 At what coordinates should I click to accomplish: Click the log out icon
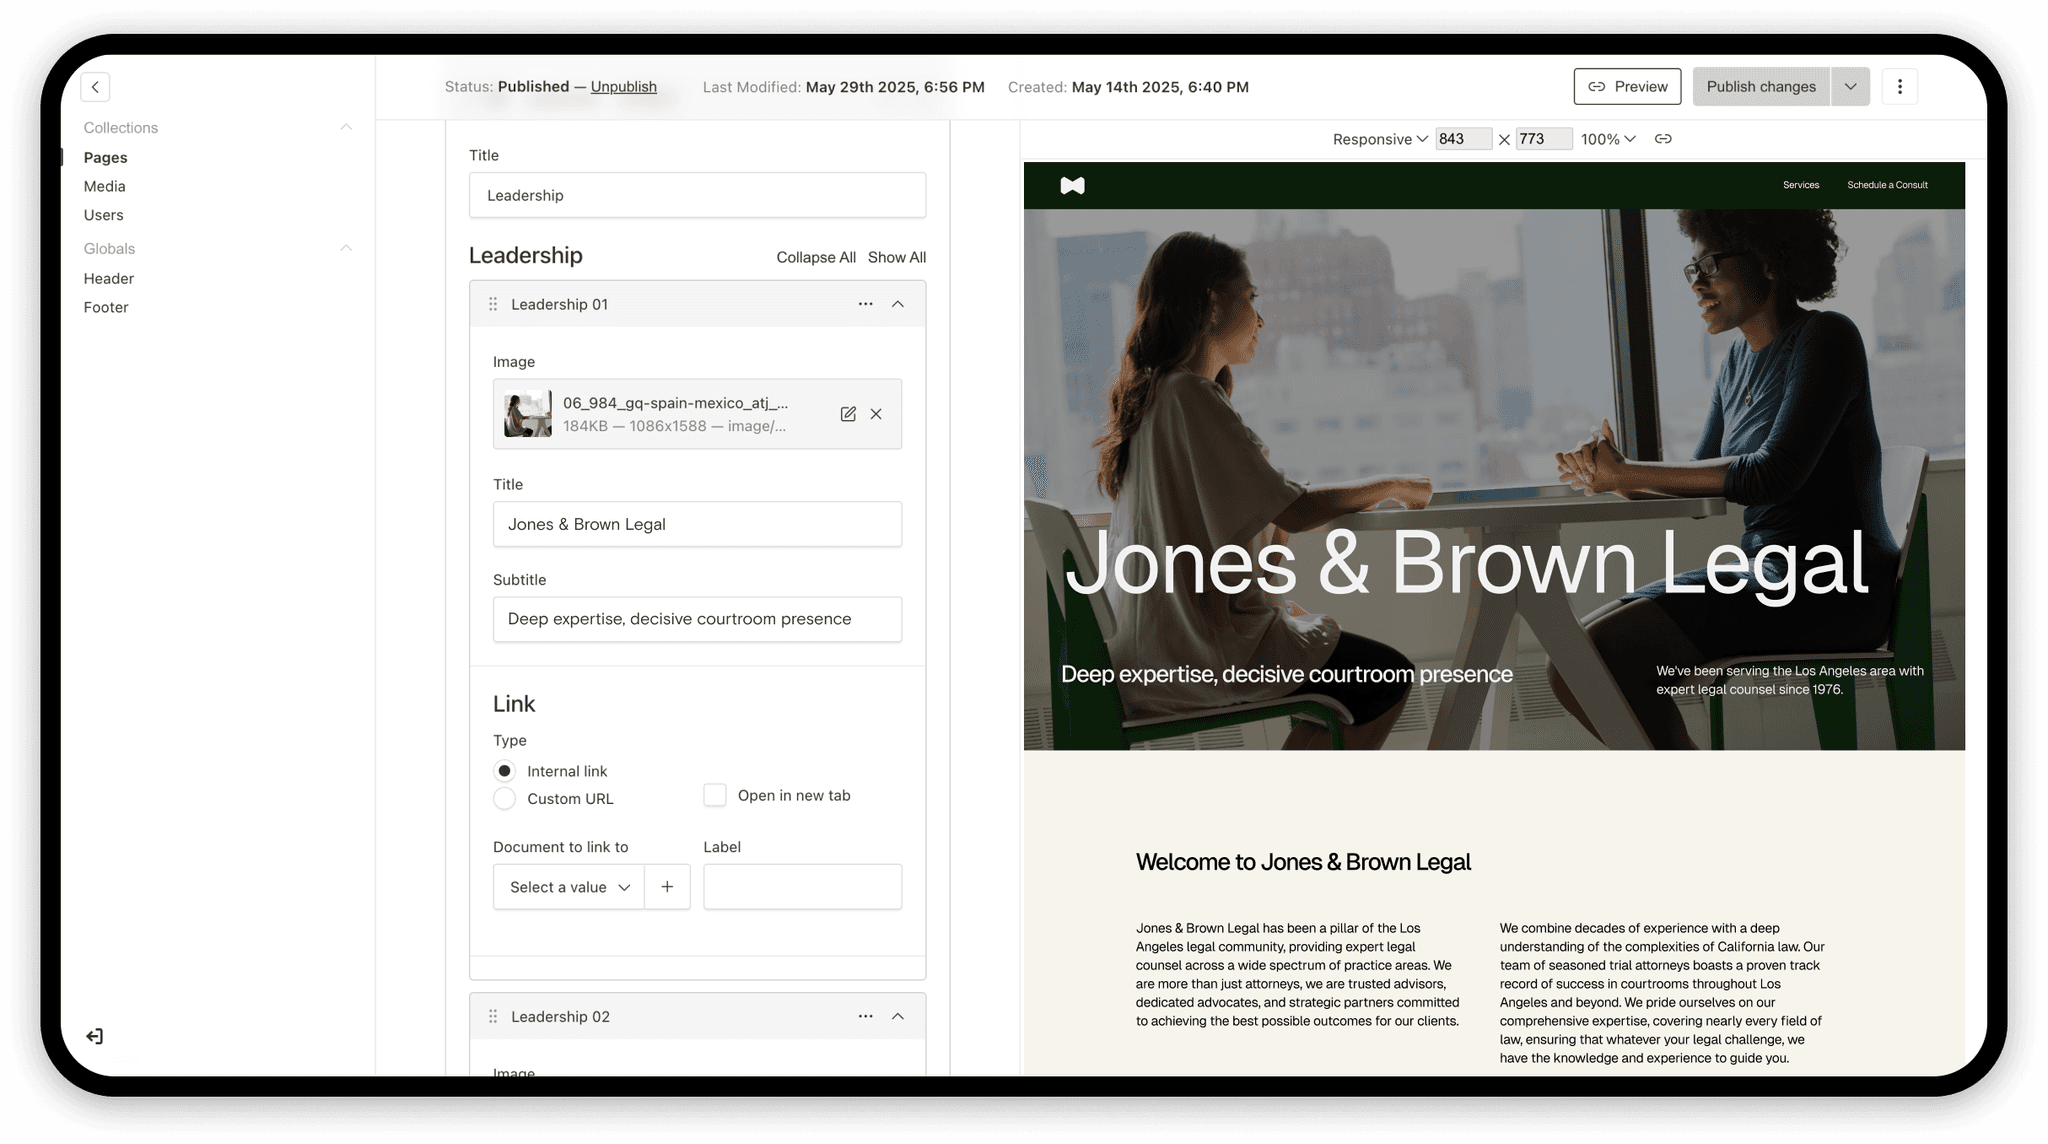click(x=95, y=1036)
